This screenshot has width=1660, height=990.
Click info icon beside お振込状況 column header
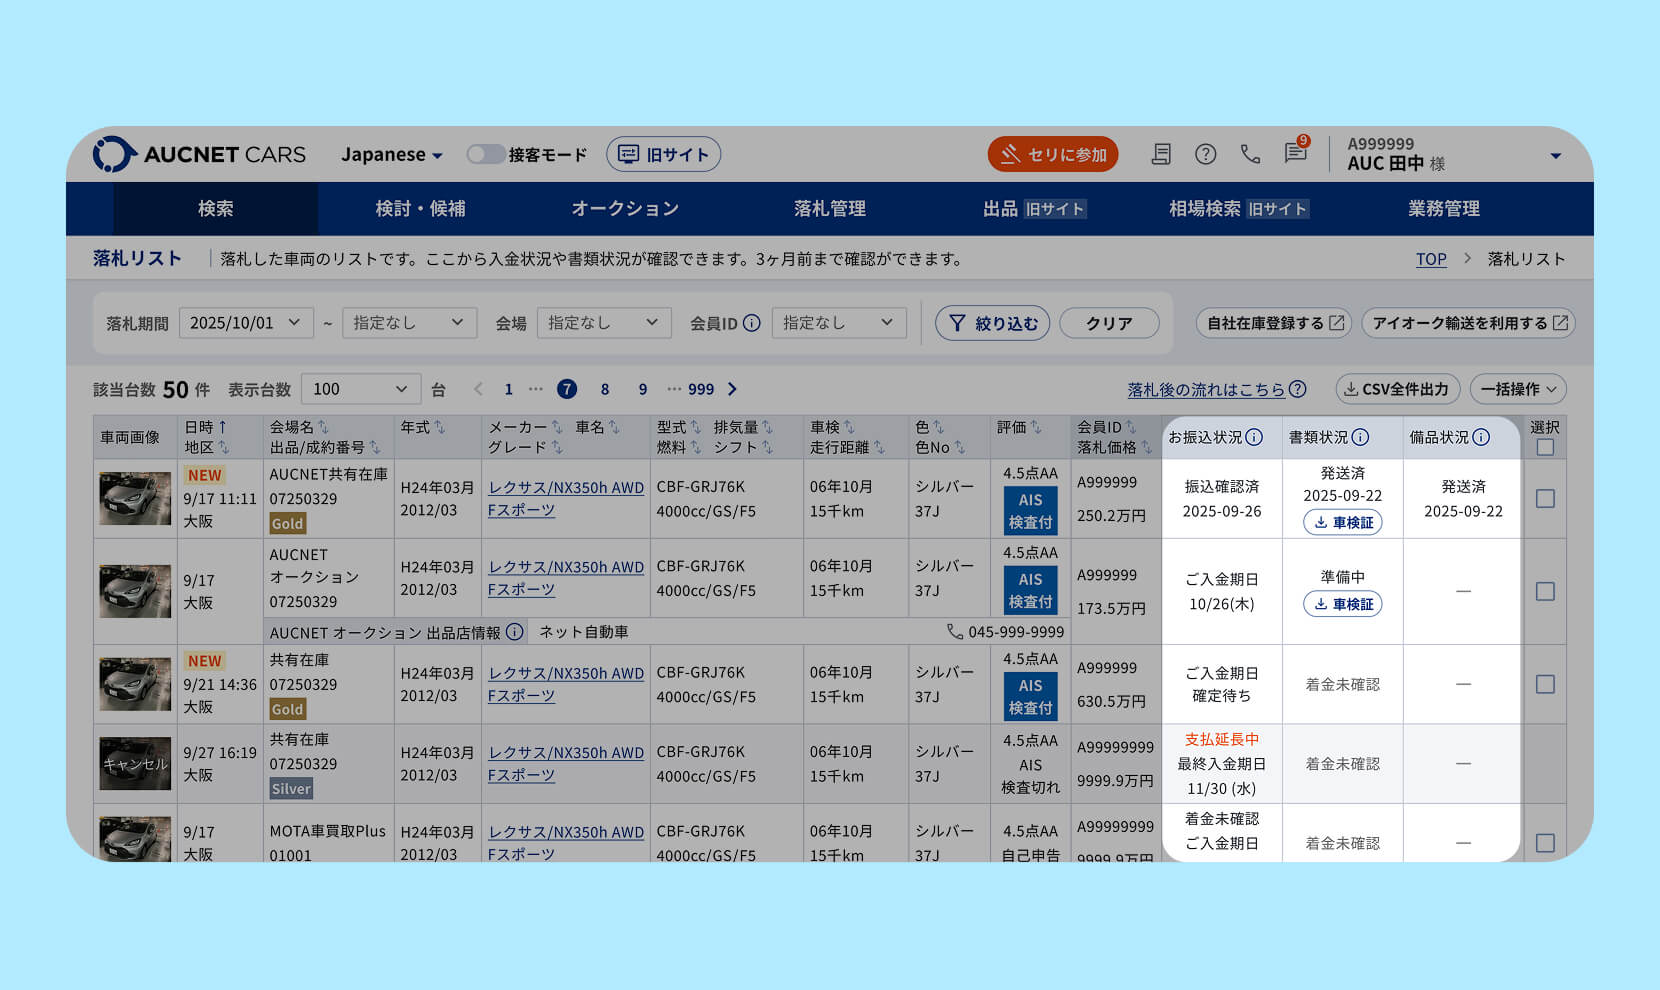[1254, 437]
